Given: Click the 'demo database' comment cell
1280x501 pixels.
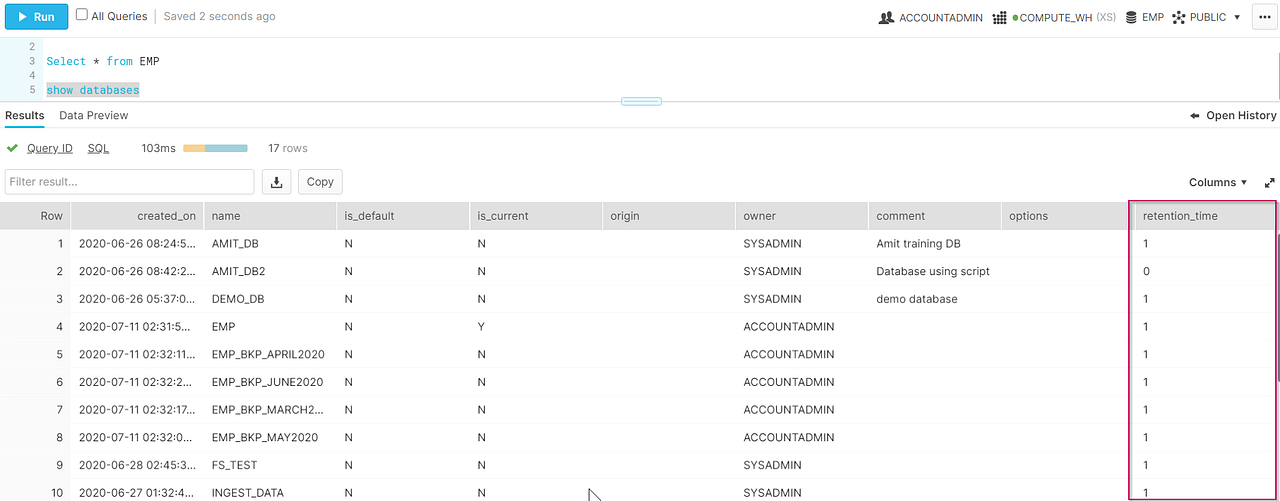Looking at the screenshot, I should point(935,299).
